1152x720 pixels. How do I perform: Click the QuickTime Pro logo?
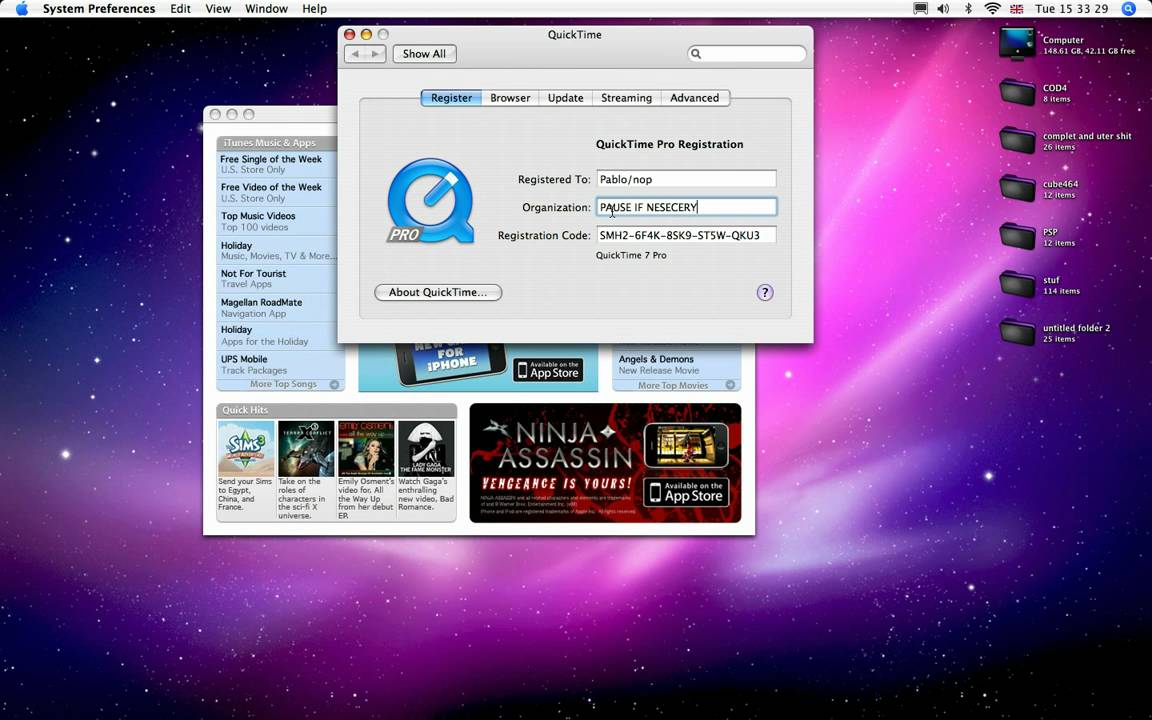[x=431, y=201]
